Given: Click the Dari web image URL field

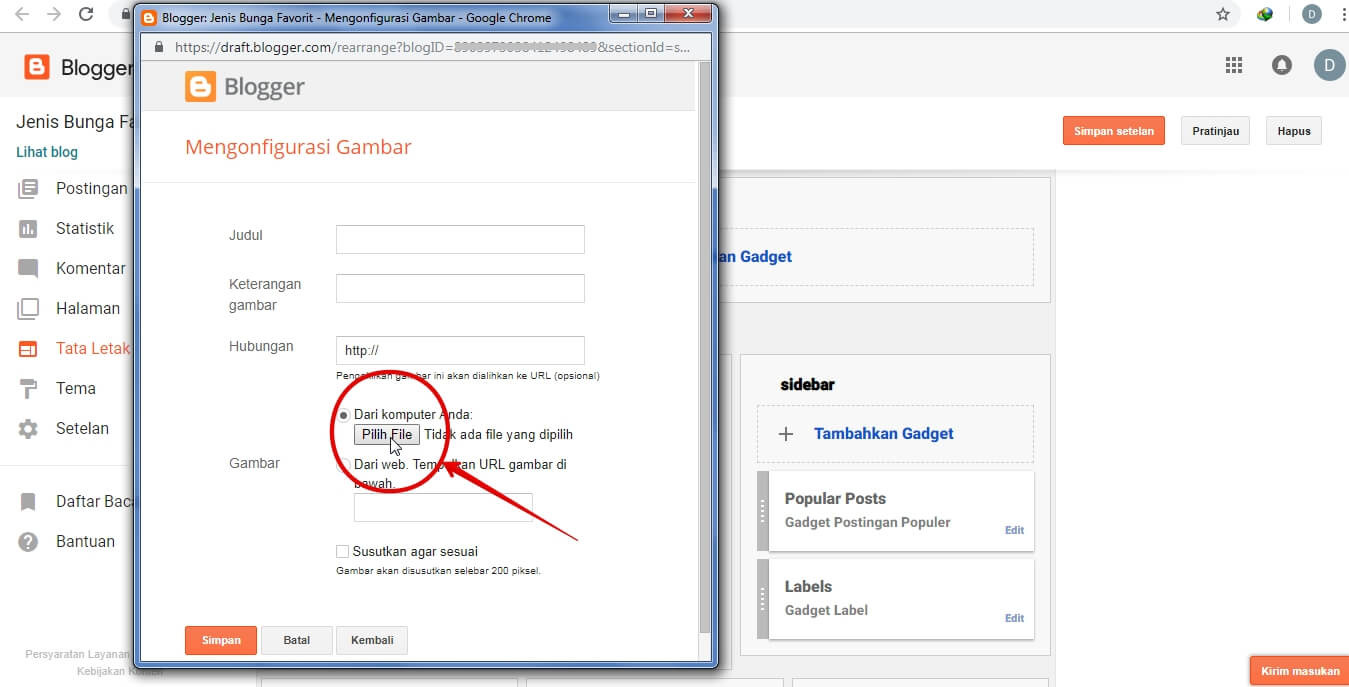Looking at the screenshot, I should coord(443,507).
